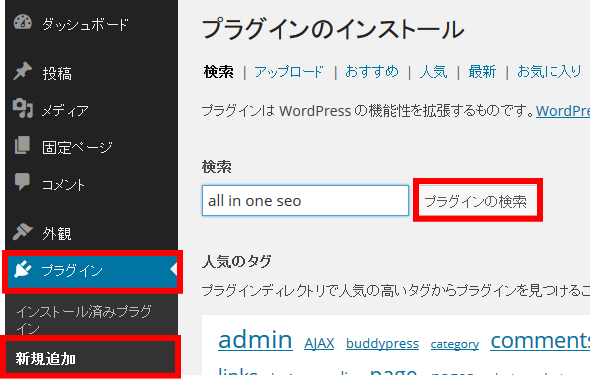Focus the plugin search input field
Image resolution: width=590 pixels, height=379 pixels.
click(x=305, y=201)
